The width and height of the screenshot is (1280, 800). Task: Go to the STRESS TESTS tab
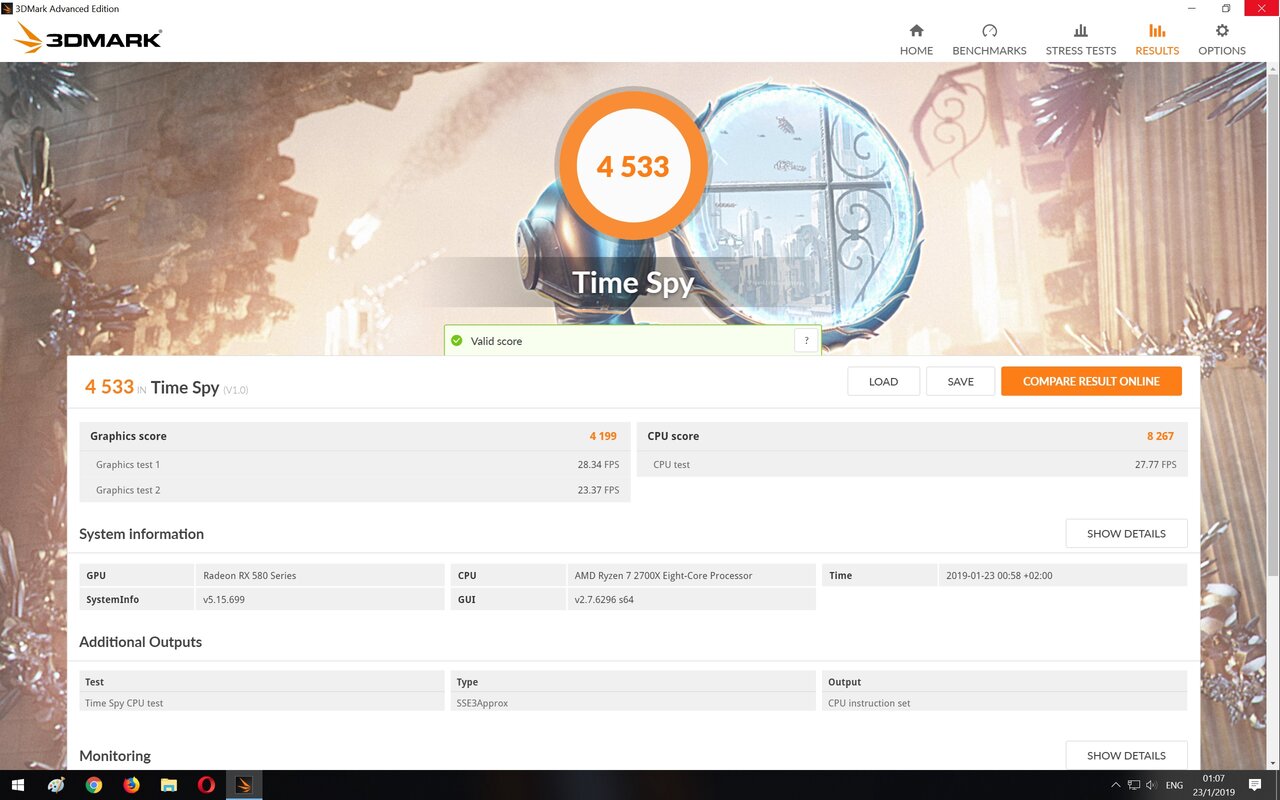pos(1080,40)
